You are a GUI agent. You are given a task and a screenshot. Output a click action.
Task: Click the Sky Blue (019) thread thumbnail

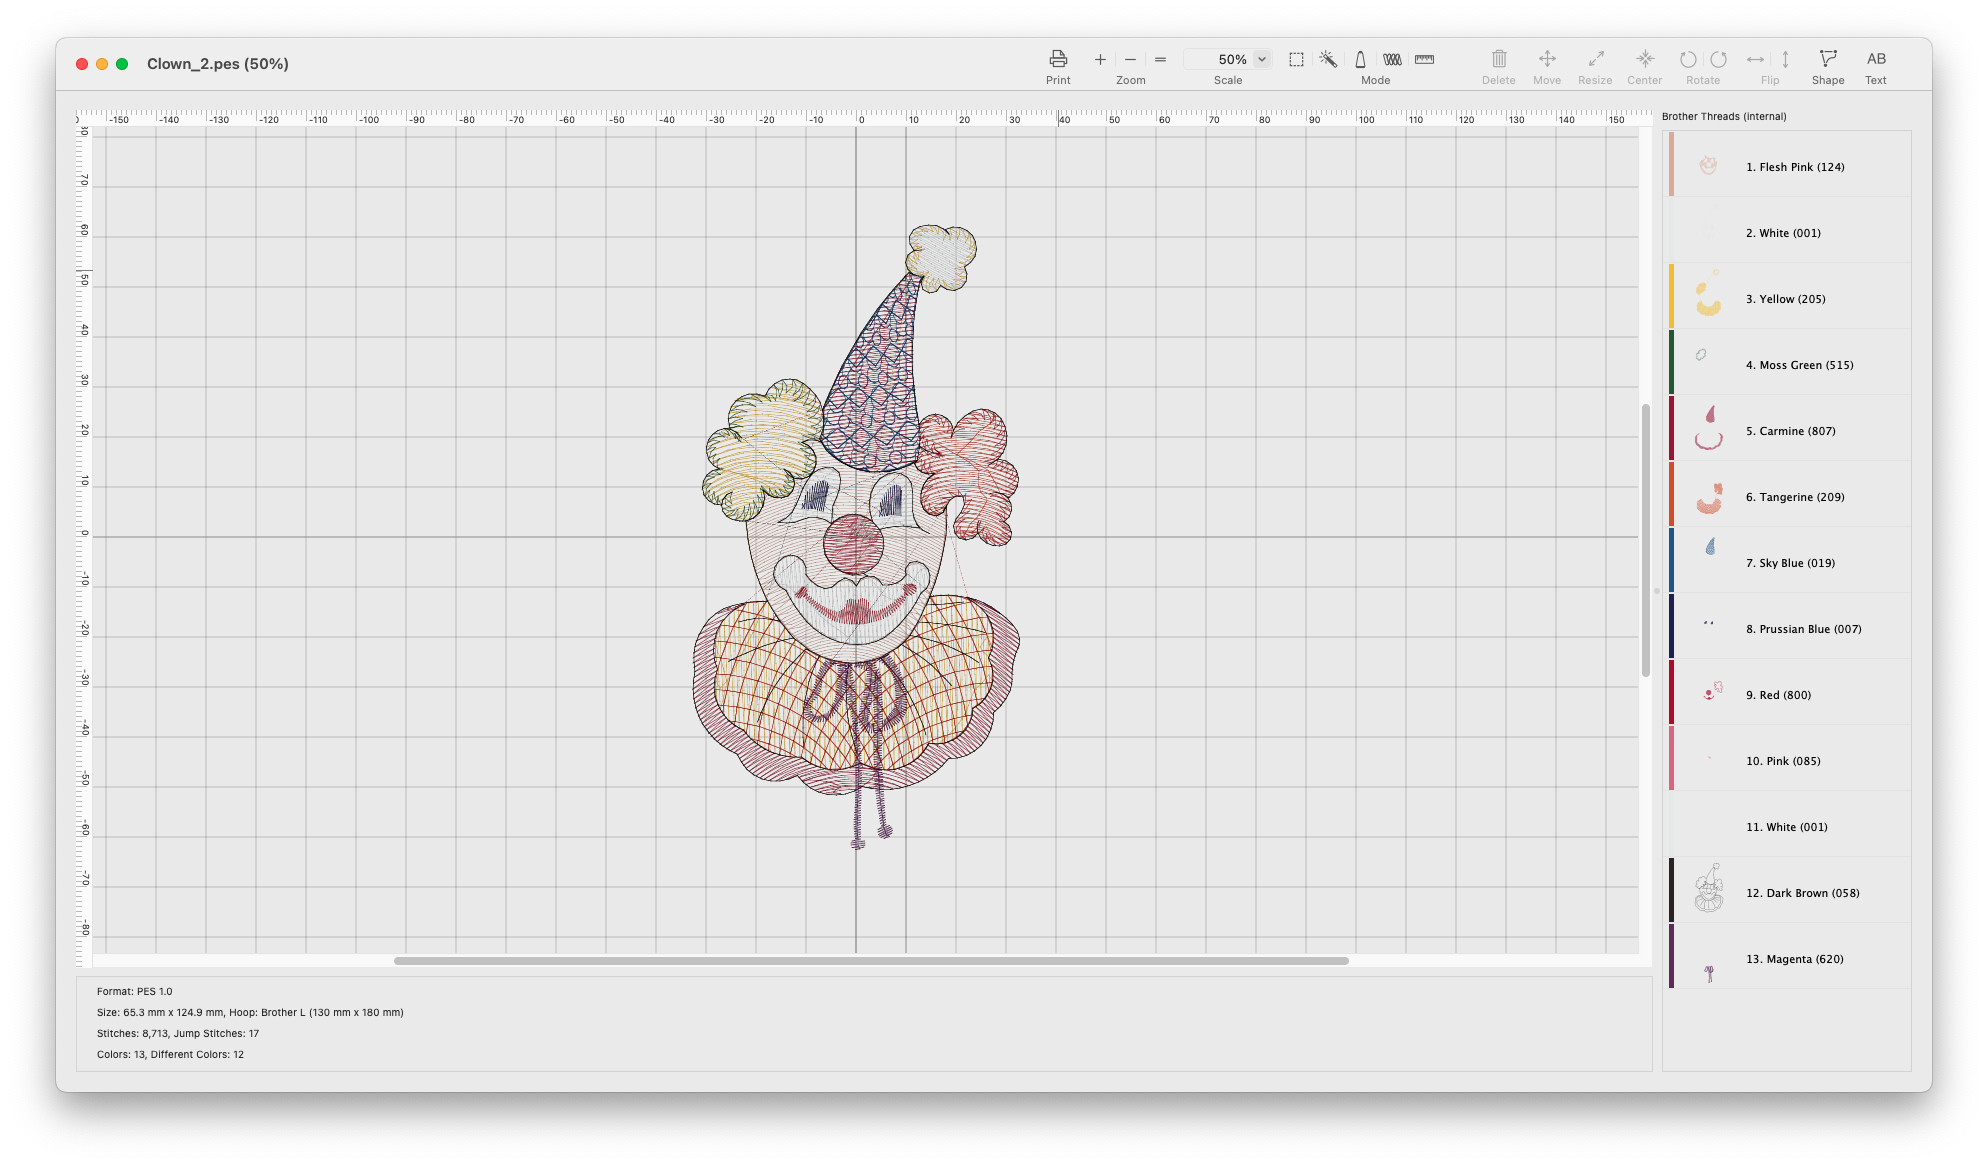pyautogui.click(x=1709, y=548)
